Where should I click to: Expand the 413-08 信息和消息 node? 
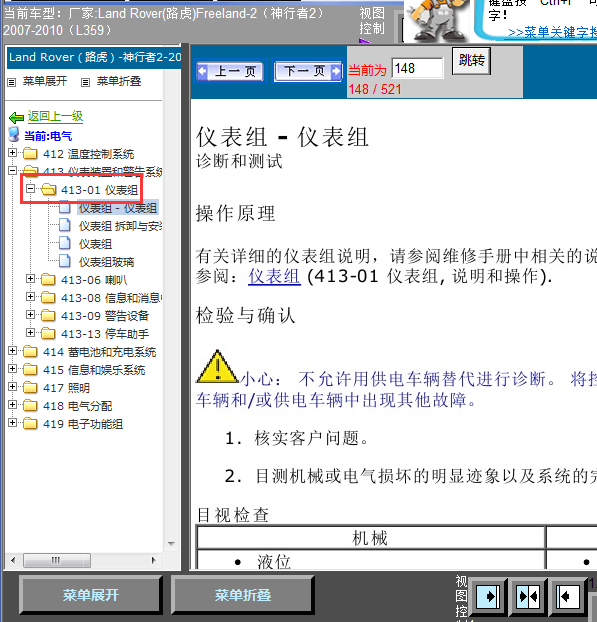tap(31, 296)
